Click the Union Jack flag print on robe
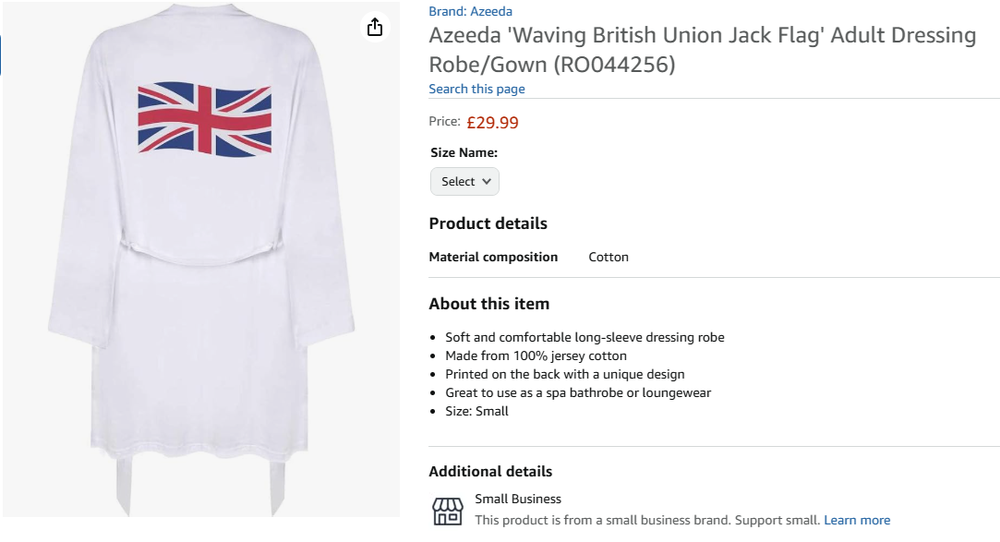1000x542 pixels. tap(205, 119)
